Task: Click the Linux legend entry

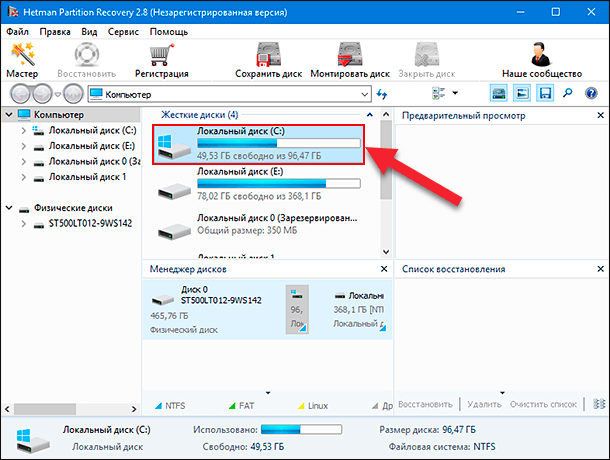Action: 313,406
